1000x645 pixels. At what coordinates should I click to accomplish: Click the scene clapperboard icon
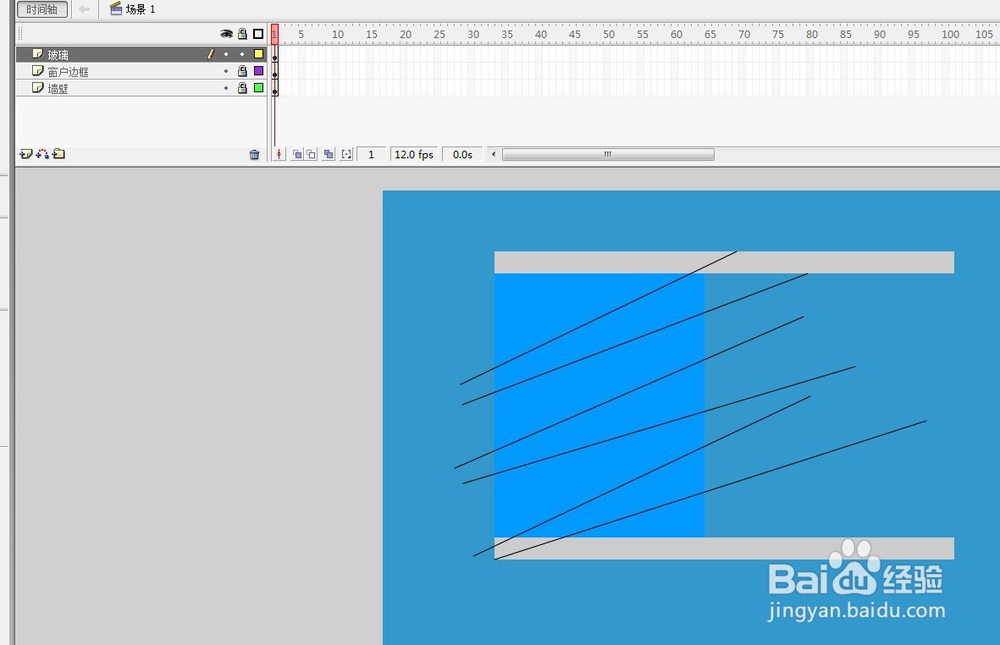(115, 9)
